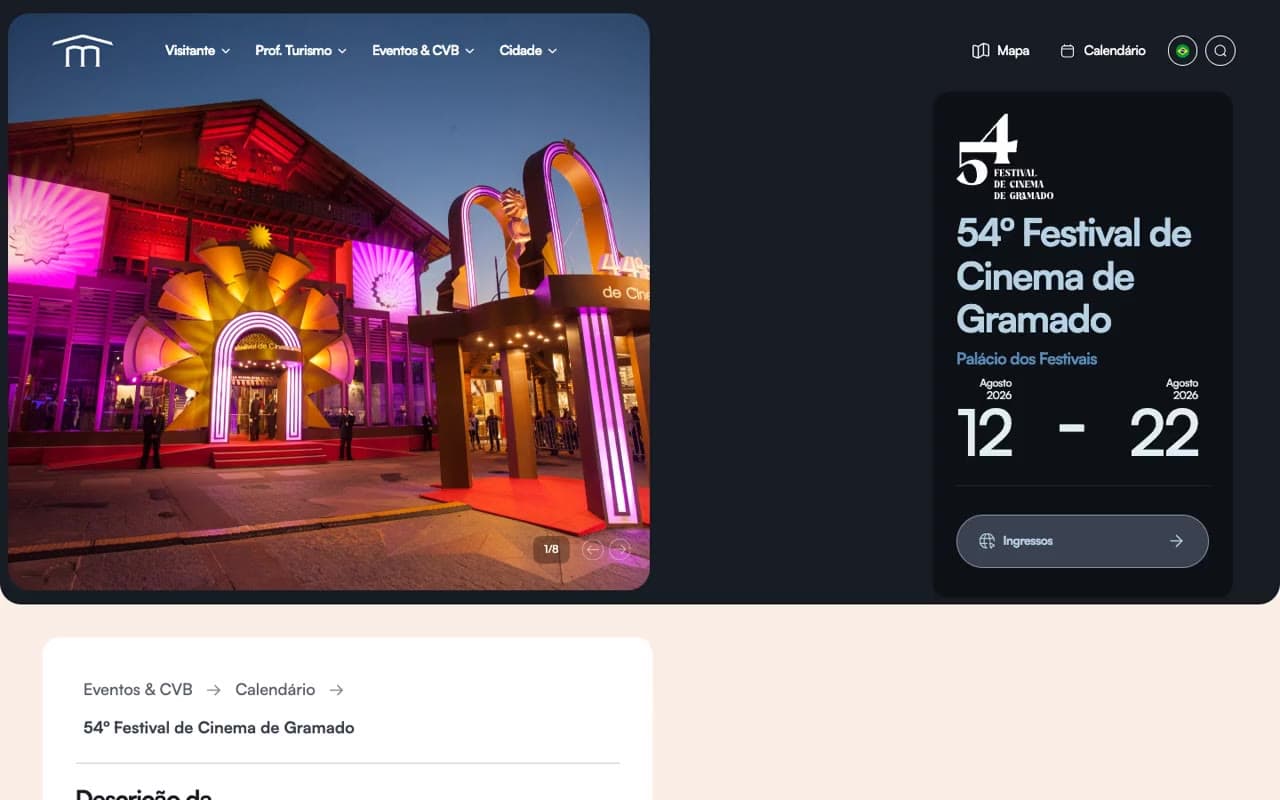Viewport: 1280px width, 800px height.
Task: Click the map icon beside Mapa
Action: point(980,51)
